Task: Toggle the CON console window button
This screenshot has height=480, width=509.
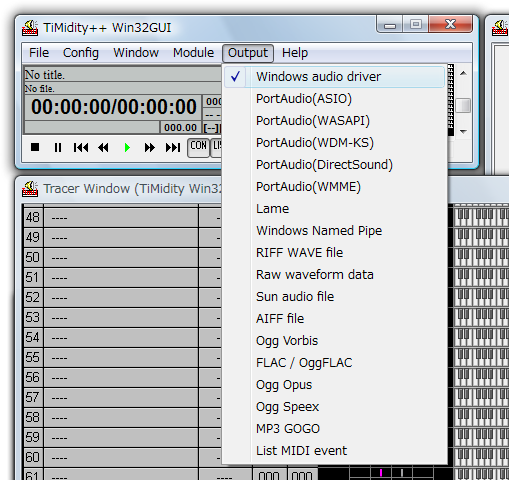Action: (x=199, y=147)
